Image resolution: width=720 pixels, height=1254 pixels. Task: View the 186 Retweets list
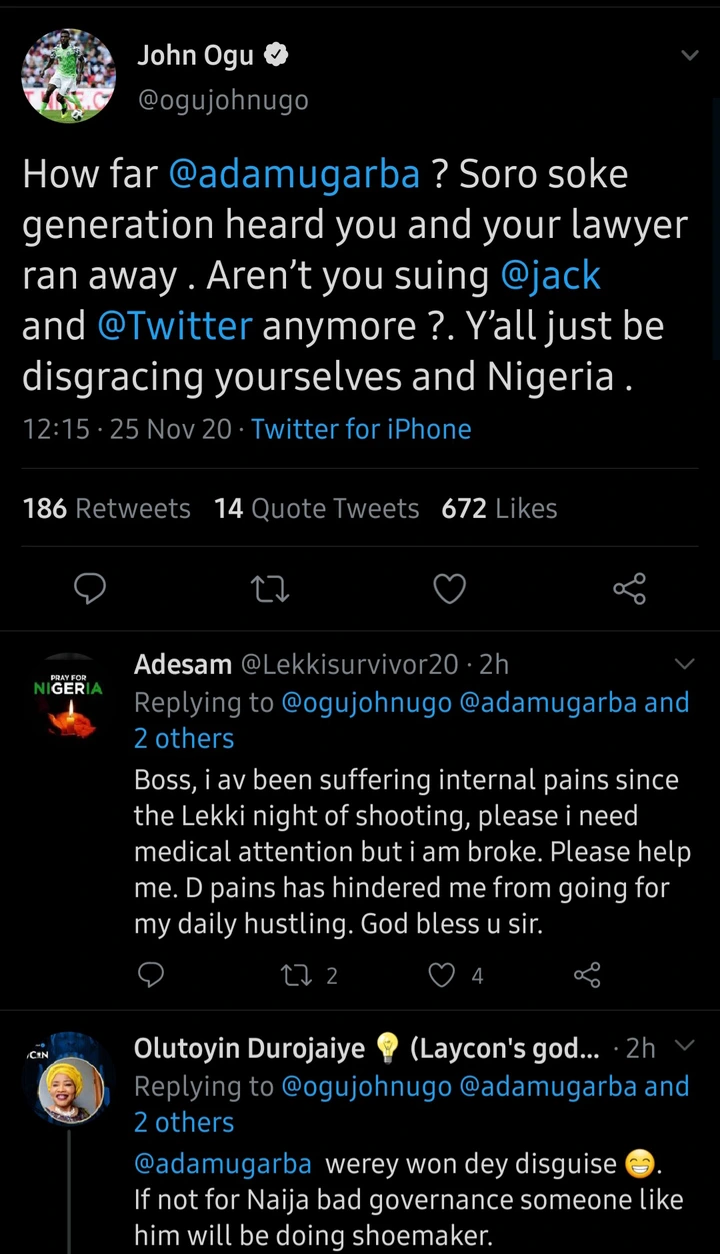[x=106, y=509]
